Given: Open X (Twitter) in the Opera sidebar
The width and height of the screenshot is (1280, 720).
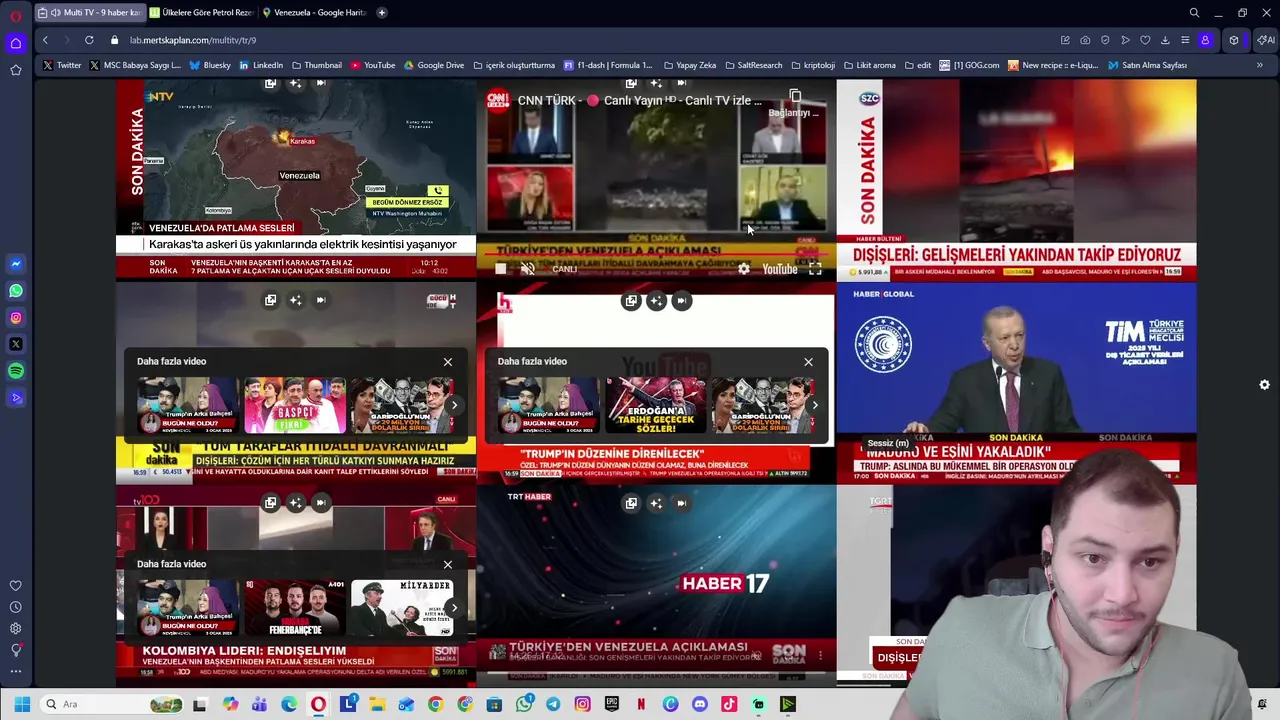Looking at the screenshot, I should pos(15,344).
